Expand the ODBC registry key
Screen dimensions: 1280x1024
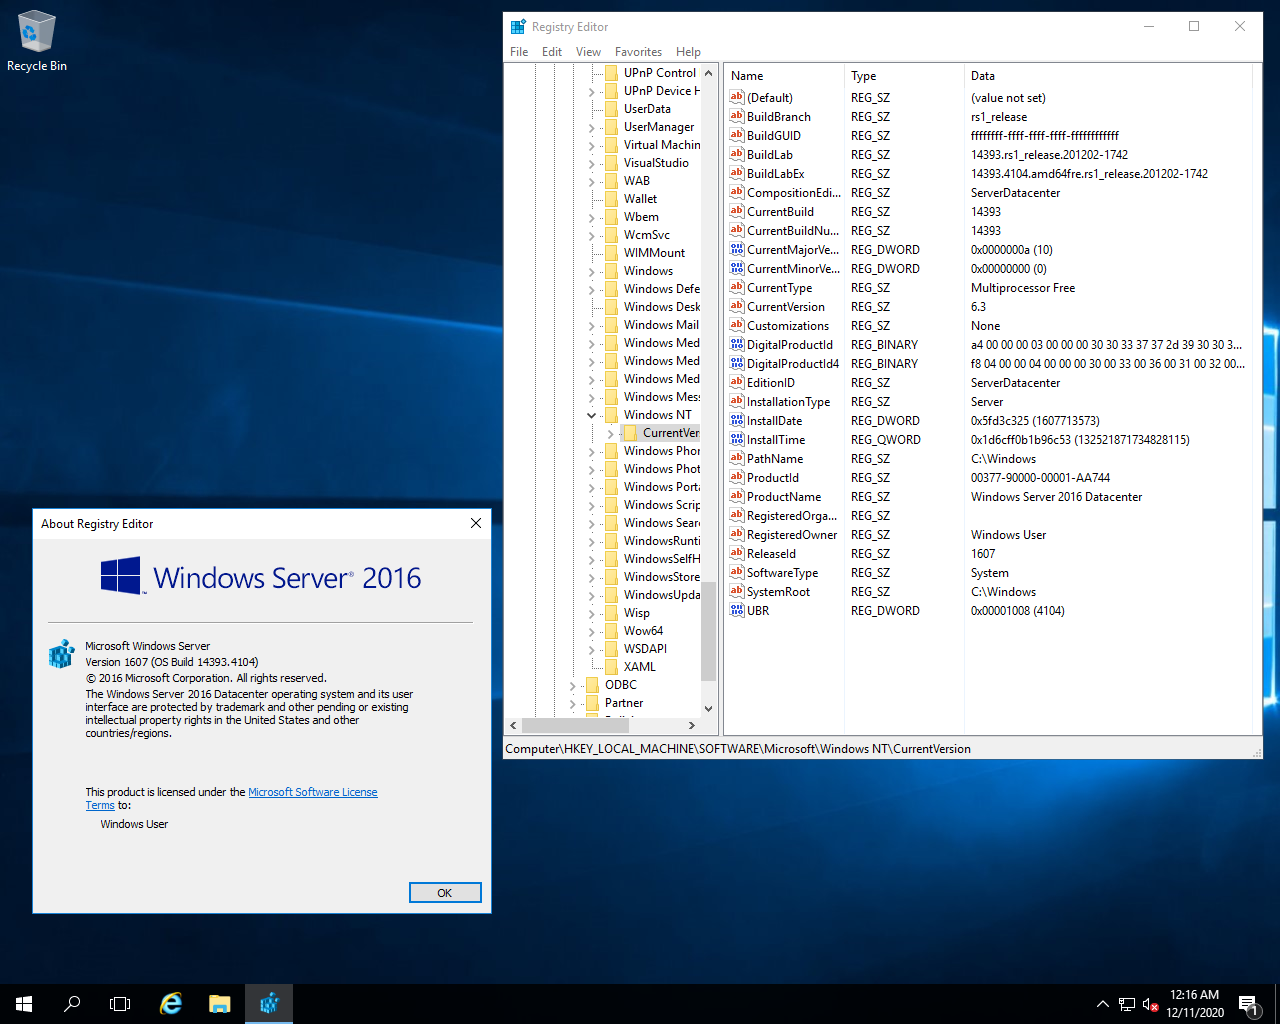point(572,685)
